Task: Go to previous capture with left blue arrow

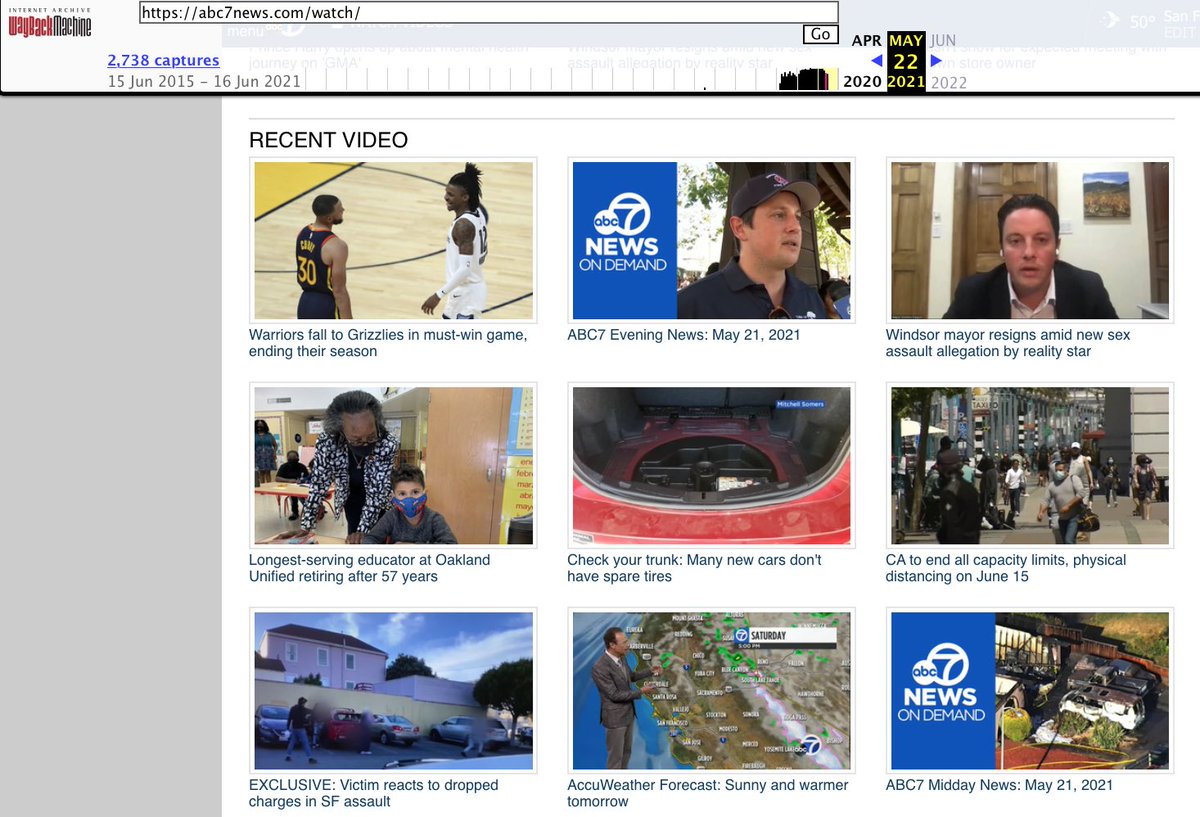Action: click(x=877, y=61)
